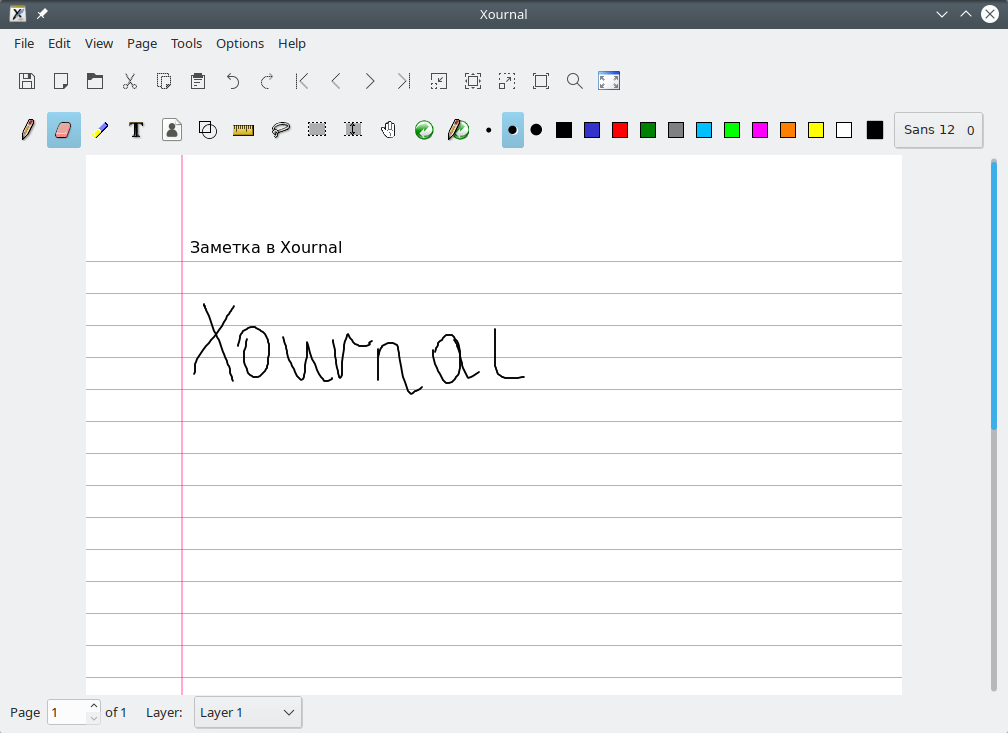
Task: Pick the light blue color swatch
Action: pos(704,130)
